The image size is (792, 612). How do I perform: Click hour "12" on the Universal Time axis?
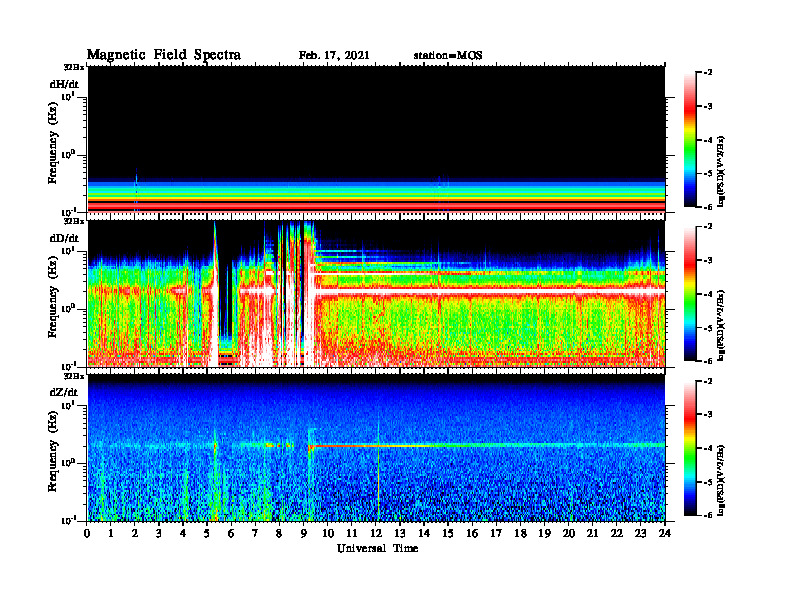coord(376,533)
